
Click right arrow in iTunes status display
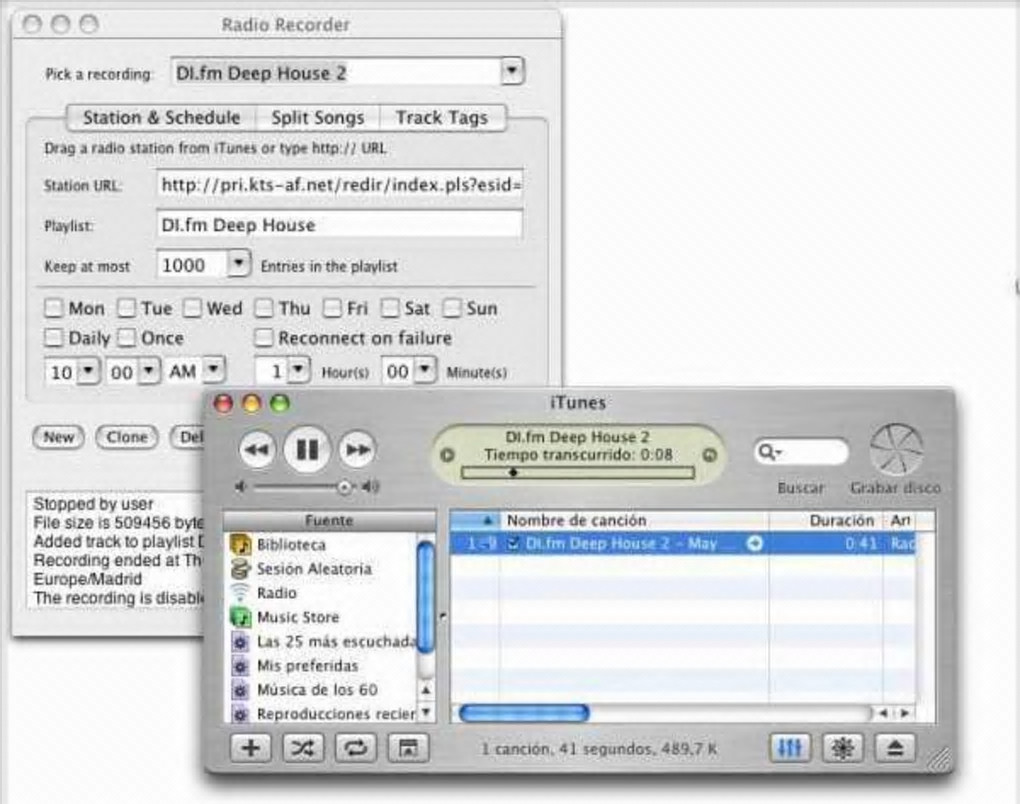click(710, 455)
